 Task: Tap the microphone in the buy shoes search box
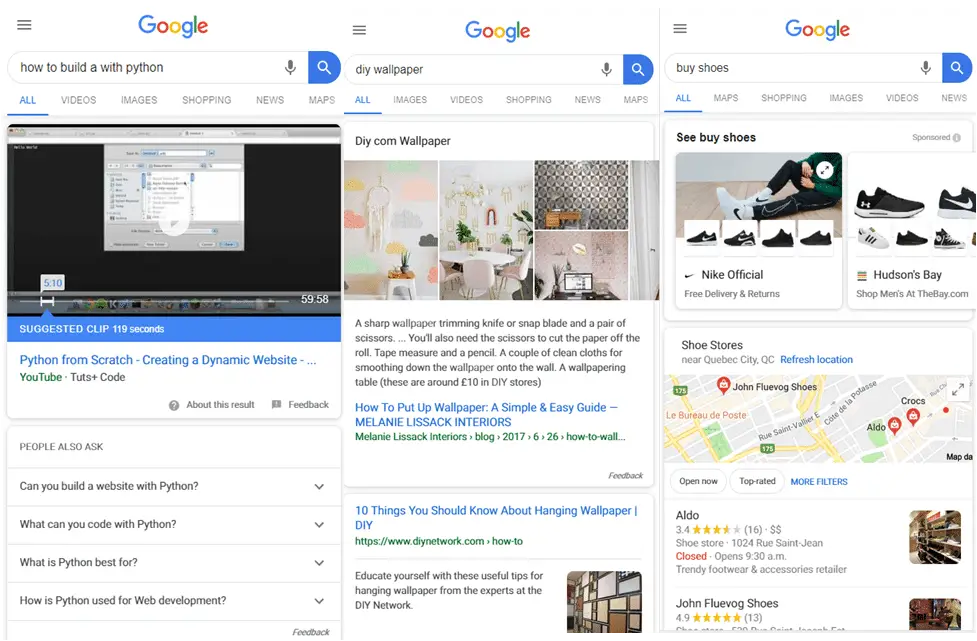926,68
